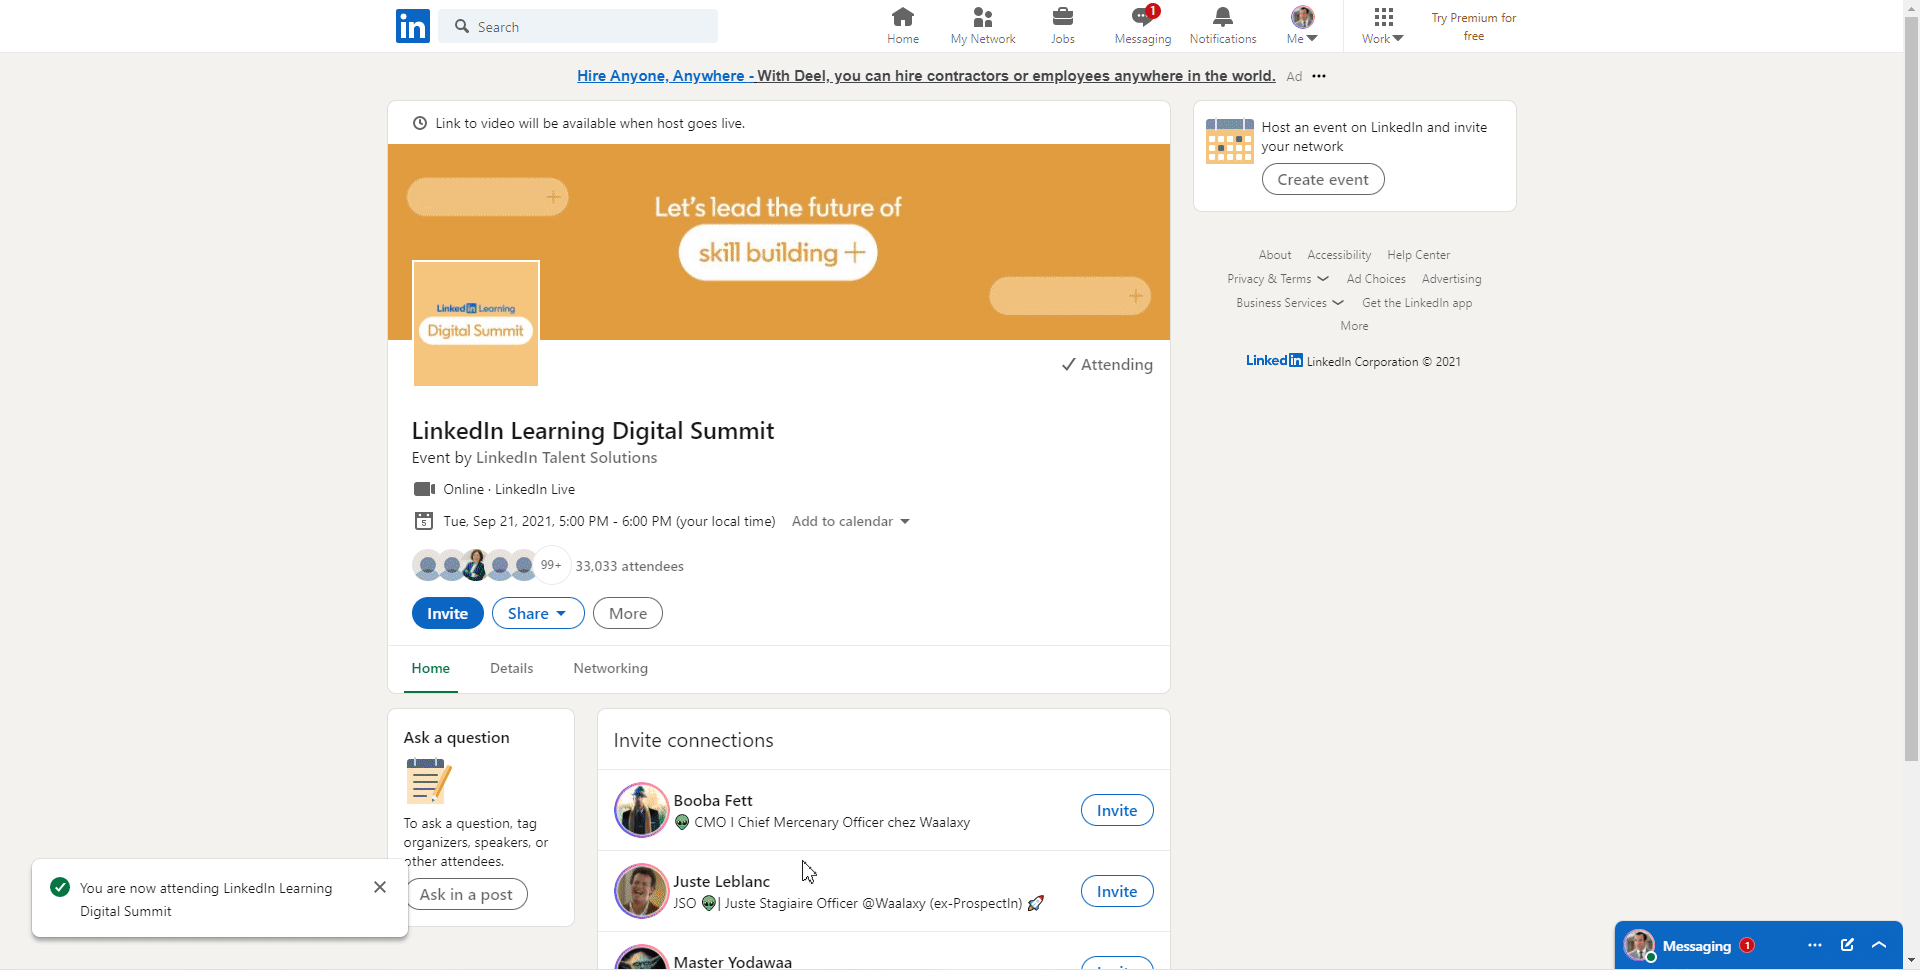Switch to the Networking tab
The height and width of the screenshot is (970, 1920).
[611, 669]
